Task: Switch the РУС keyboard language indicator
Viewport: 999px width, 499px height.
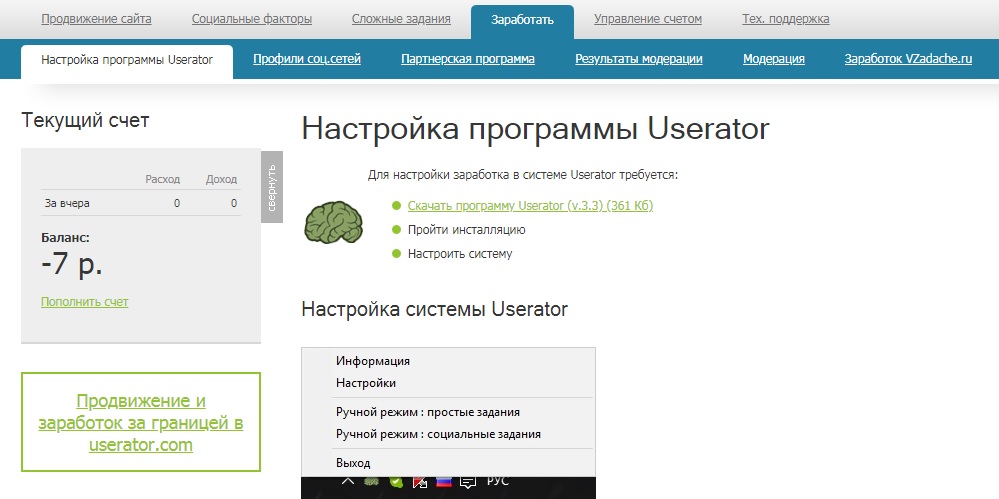Action: [497, 482]
